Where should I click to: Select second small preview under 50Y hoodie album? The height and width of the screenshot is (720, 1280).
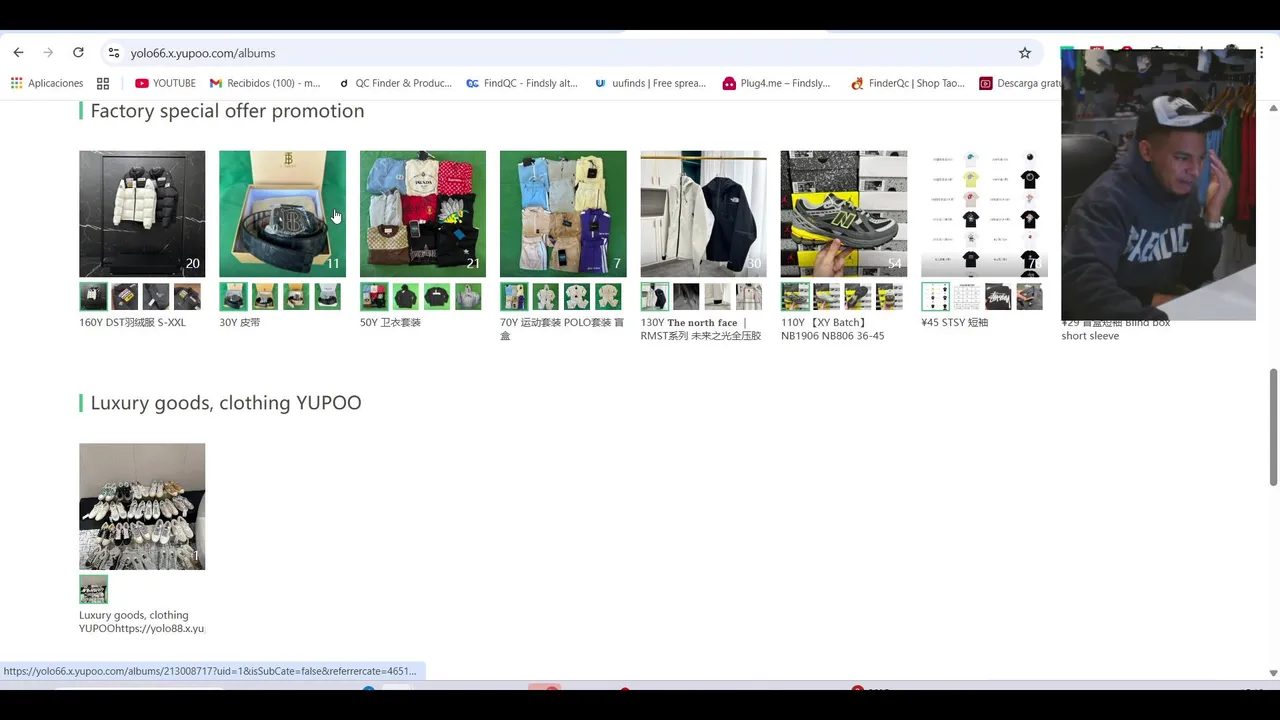coord(406,297)
